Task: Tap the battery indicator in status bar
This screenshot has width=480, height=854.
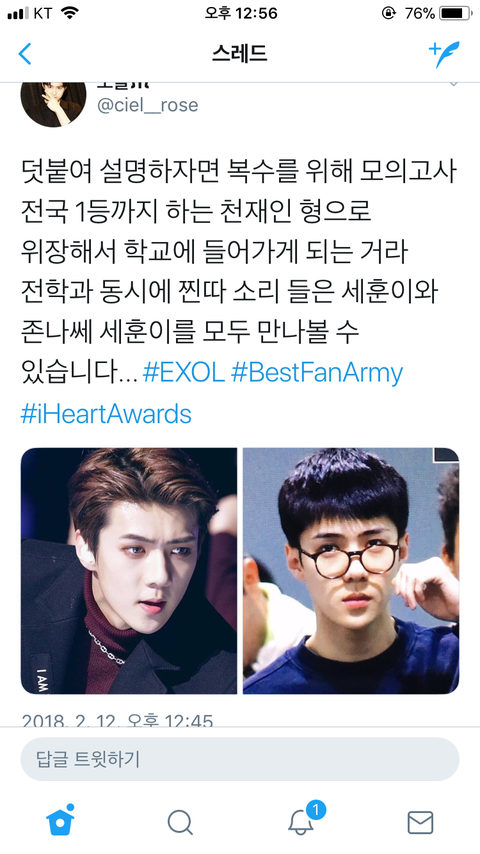Action: 455,14
